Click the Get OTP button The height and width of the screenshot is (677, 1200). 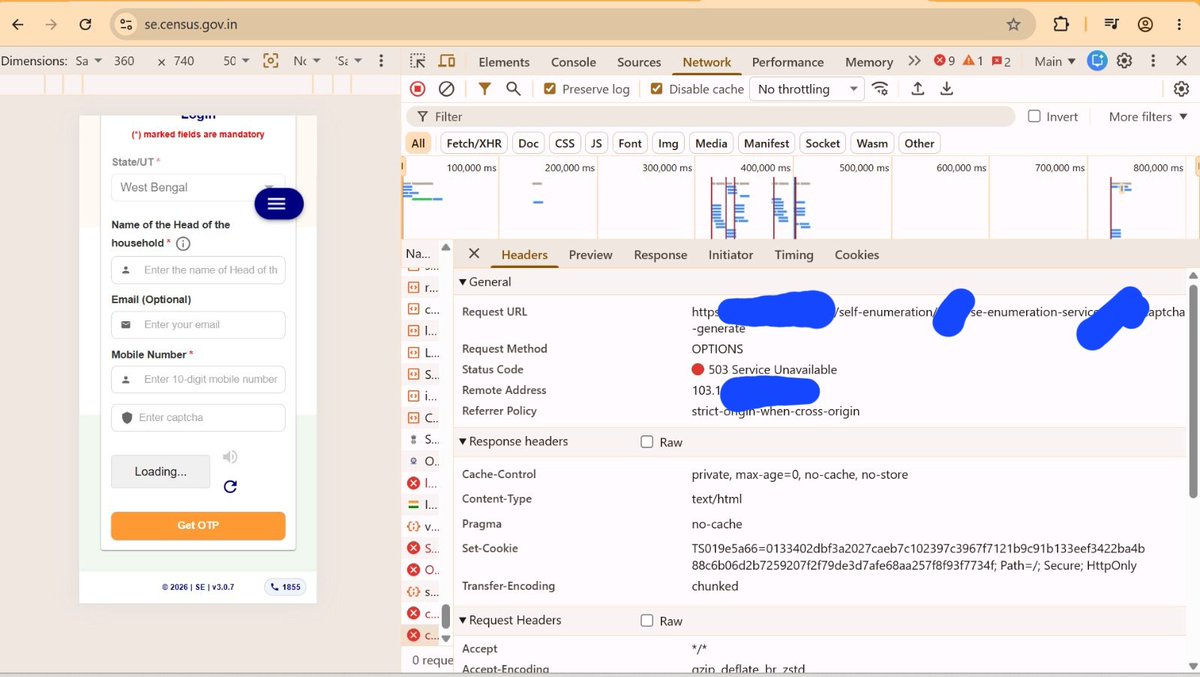pyautogui.click(x=198, y=526)
